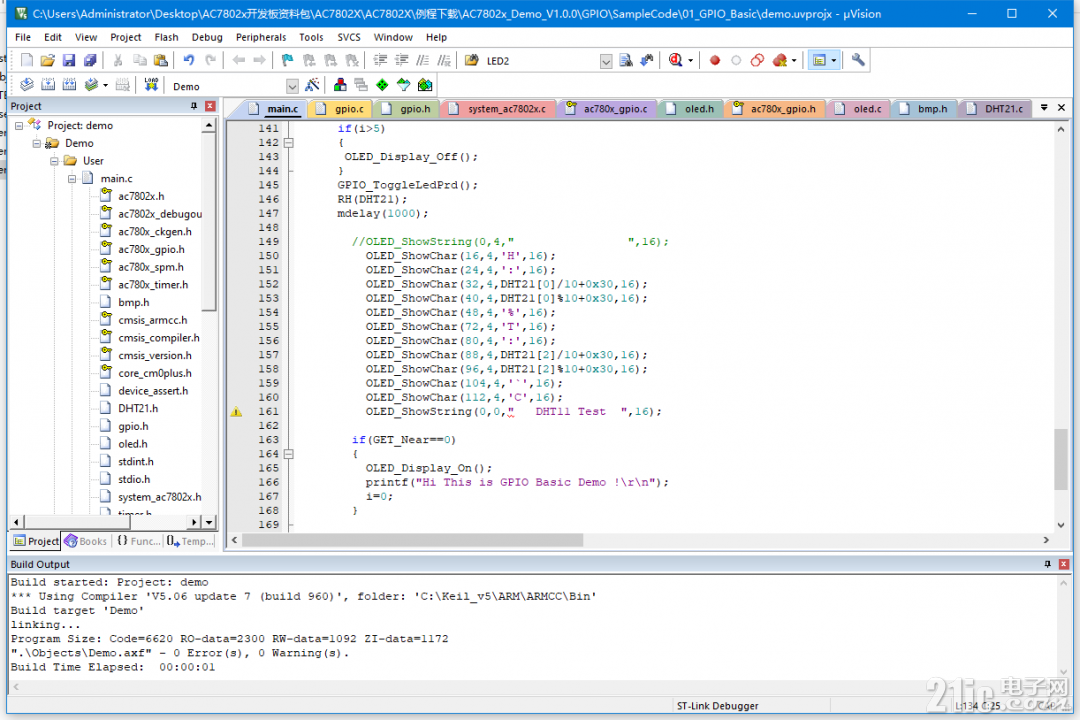
Task: Open Manage Project Items icon
Action: coord(340,85)
